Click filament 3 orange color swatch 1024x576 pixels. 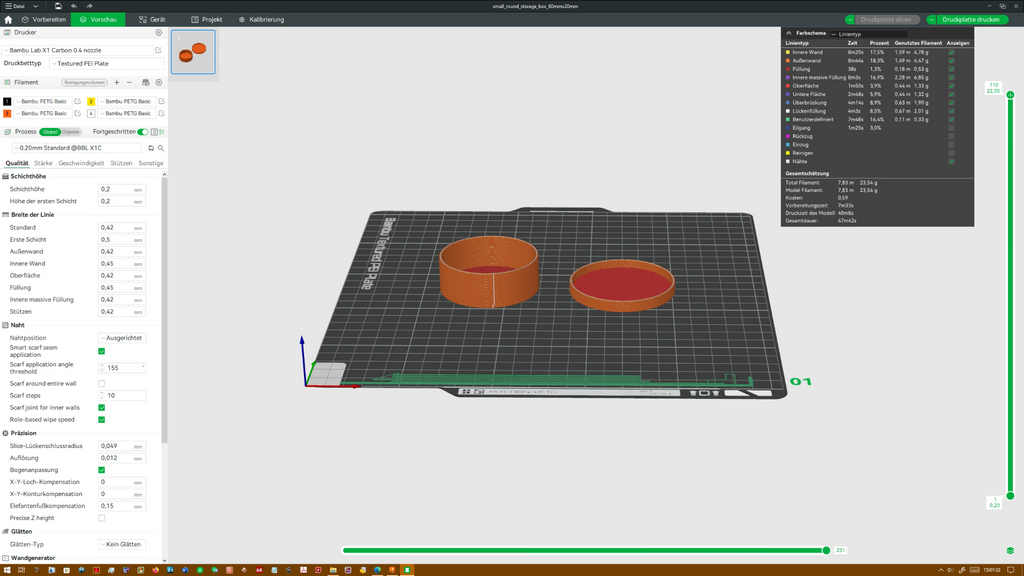tap(7, 113)
